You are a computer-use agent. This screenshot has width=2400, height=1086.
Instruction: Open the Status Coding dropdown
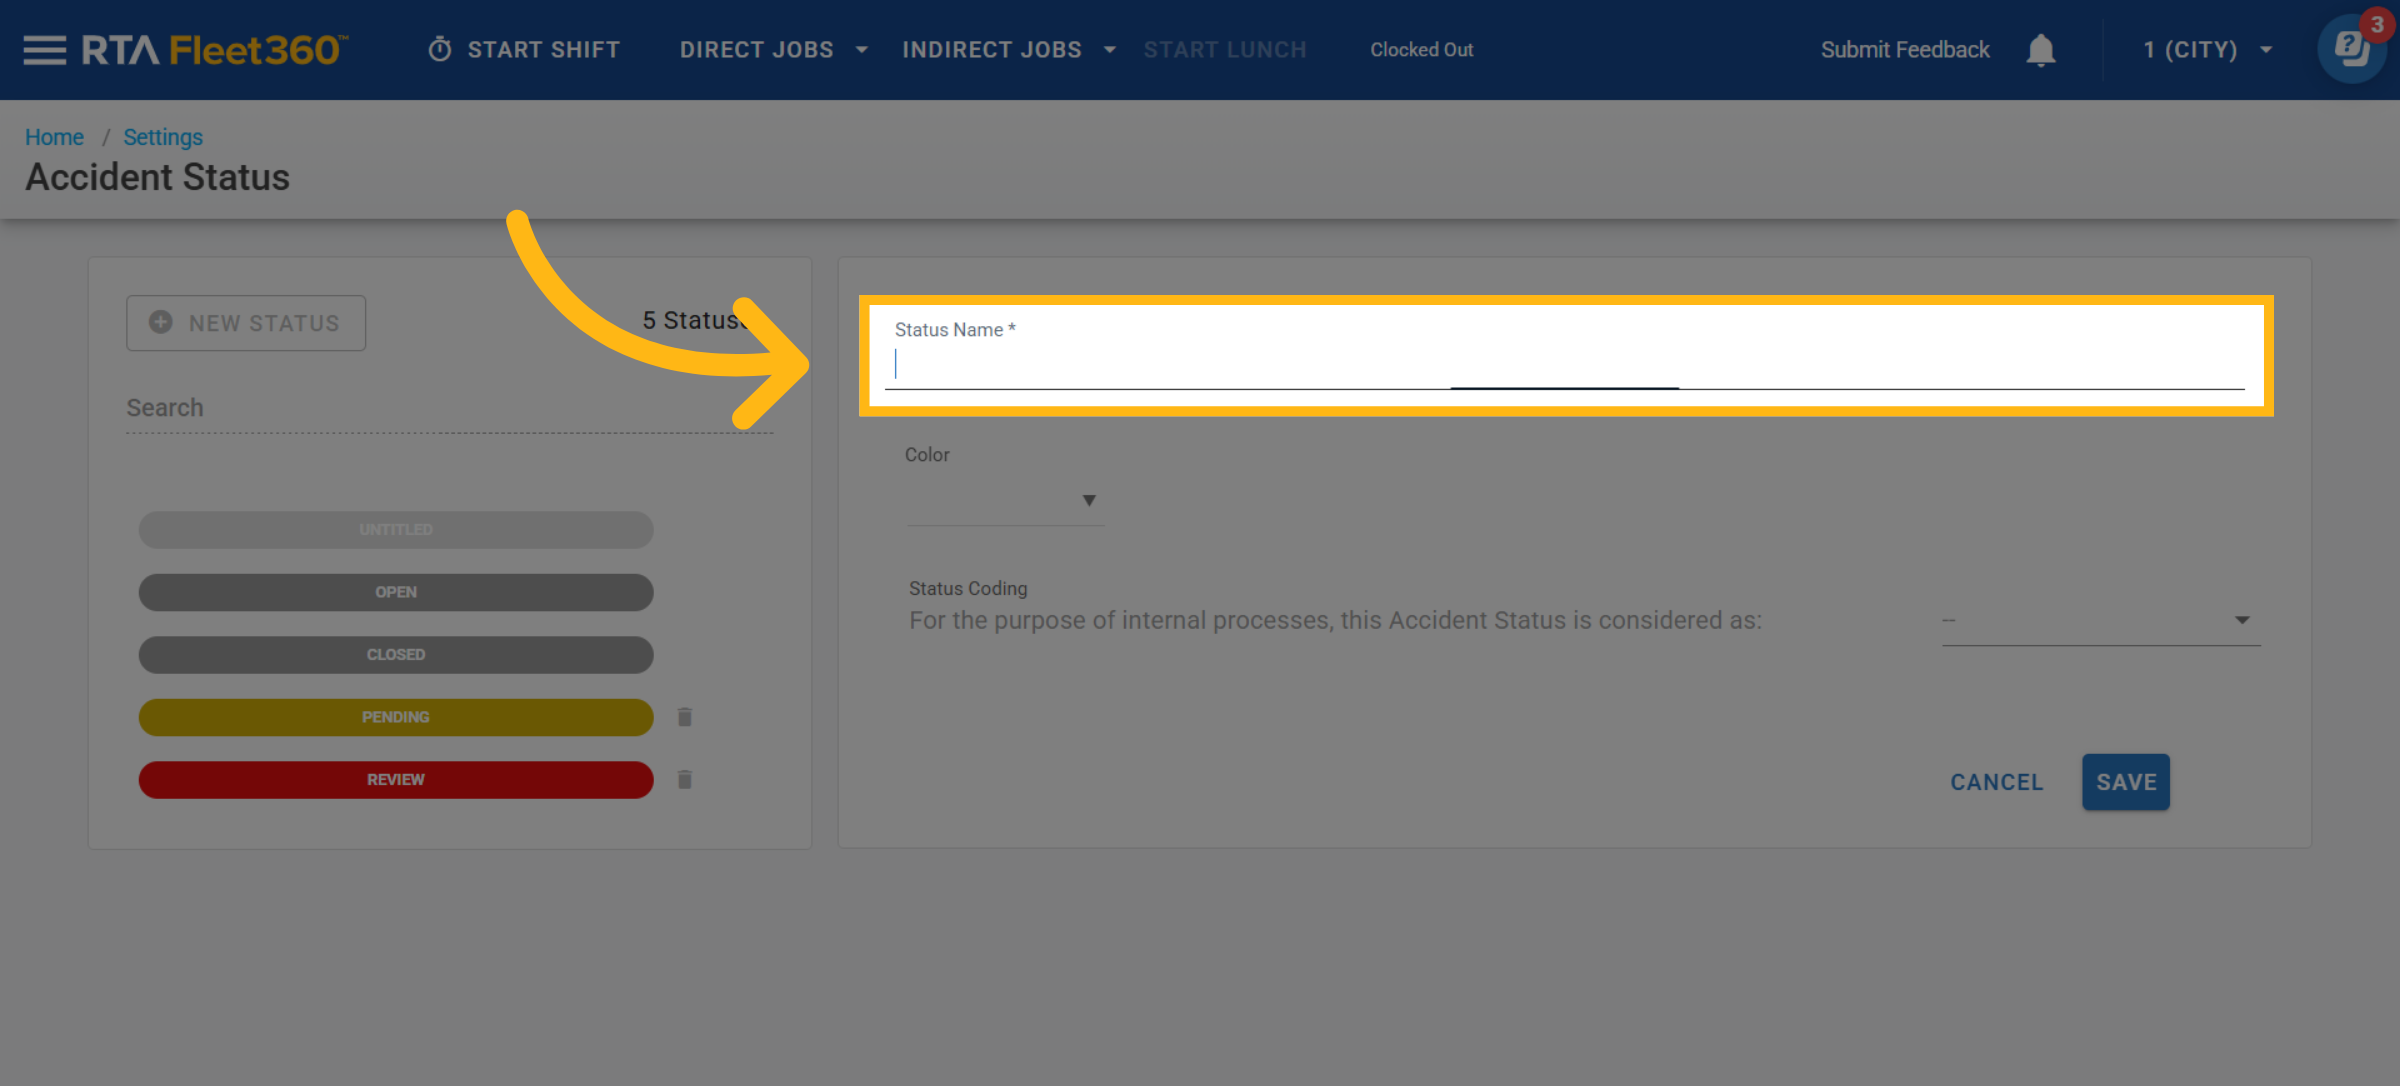click(x=2100, y=621)
